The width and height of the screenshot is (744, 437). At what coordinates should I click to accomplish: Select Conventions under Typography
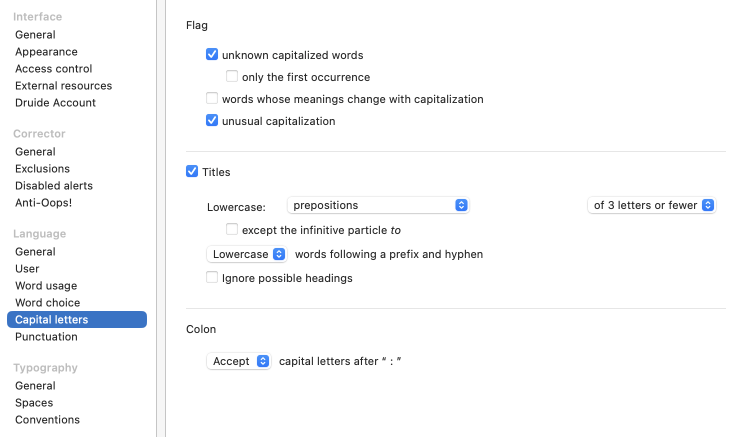47,420
